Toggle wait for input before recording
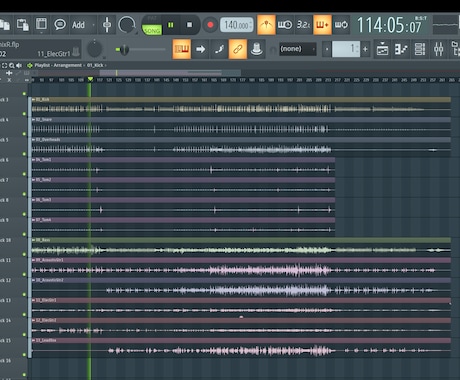This screenshot has width=460, height=380. [x=285, y=25]
